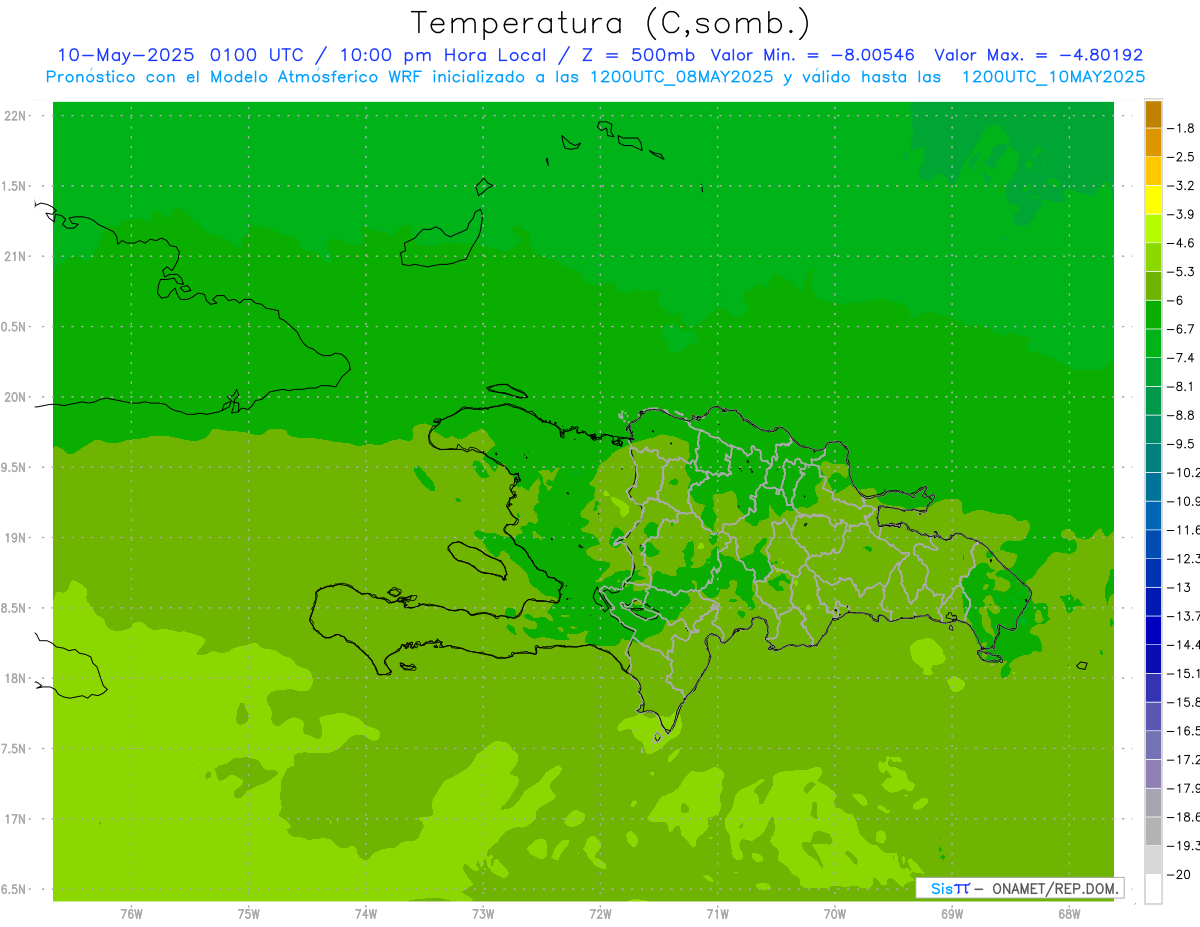1200x927 pixels.
Task: Select 'Pronóstico con el Modelo Atmosferico WRF' text
Action: 236,77
